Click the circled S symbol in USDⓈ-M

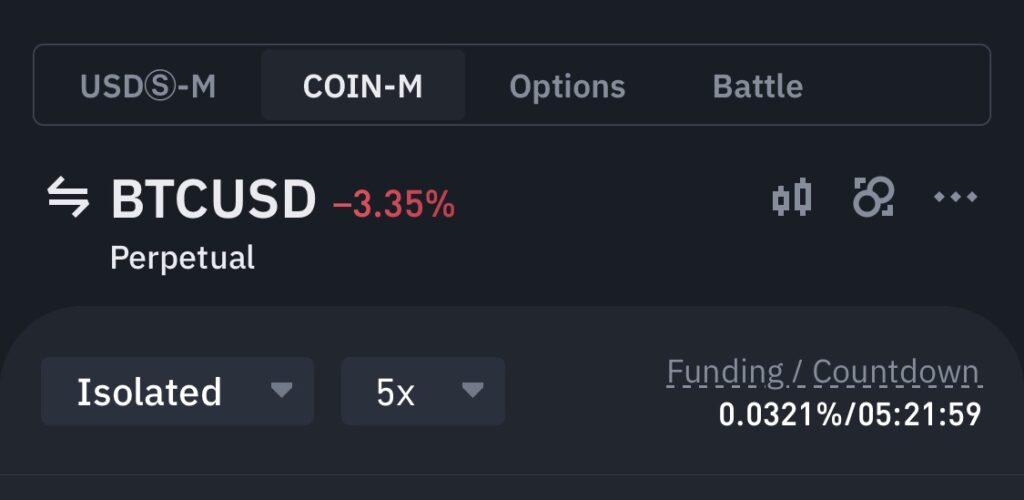[159, 87]
